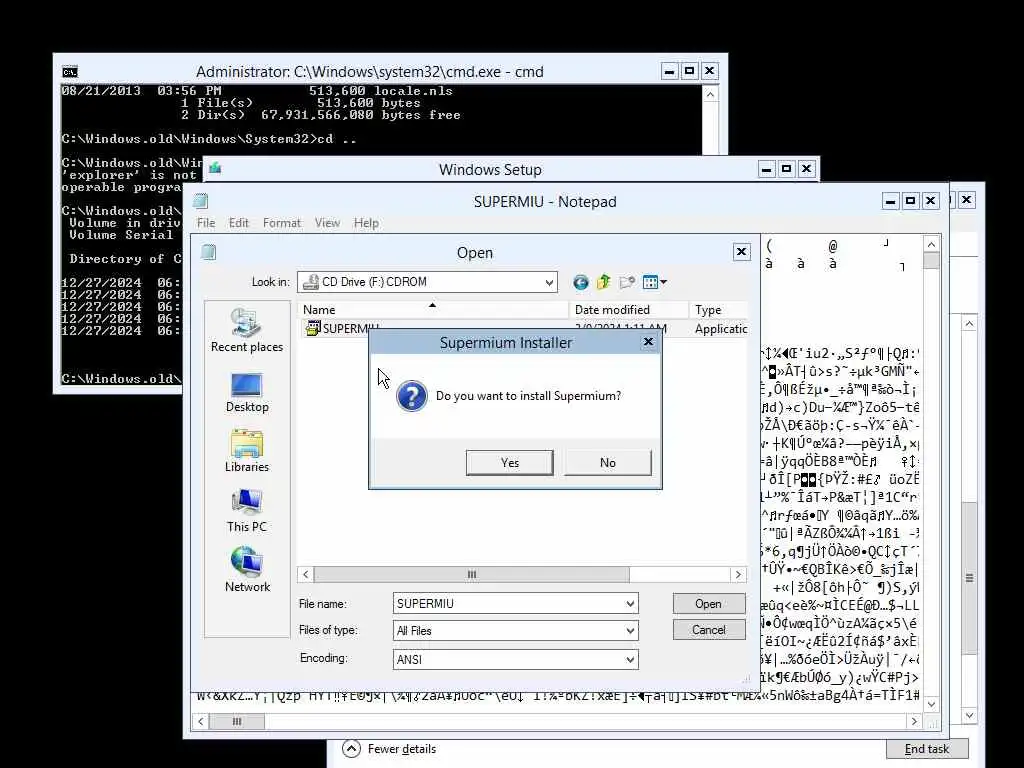Click the cmd window system icon

pyautogui.click(x=70, y=72)
